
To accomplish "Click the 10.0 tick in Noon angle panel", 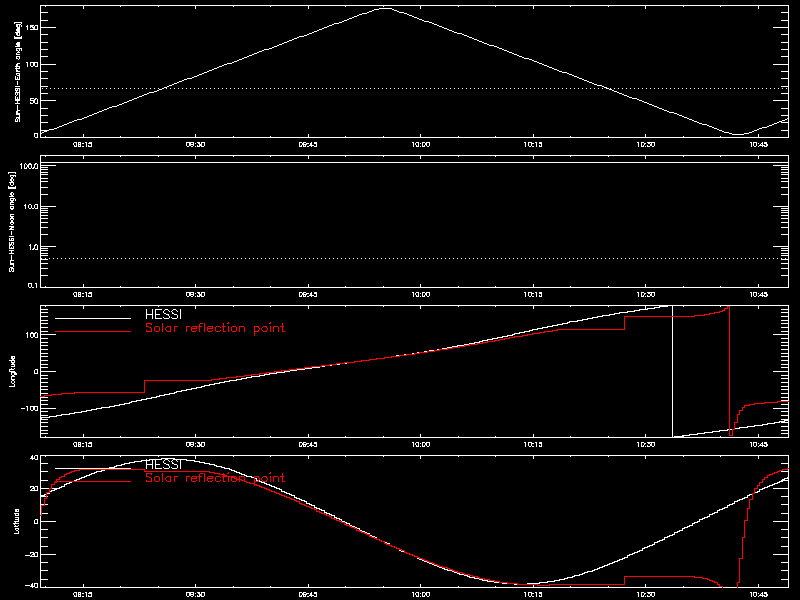I will click(31, 207).
